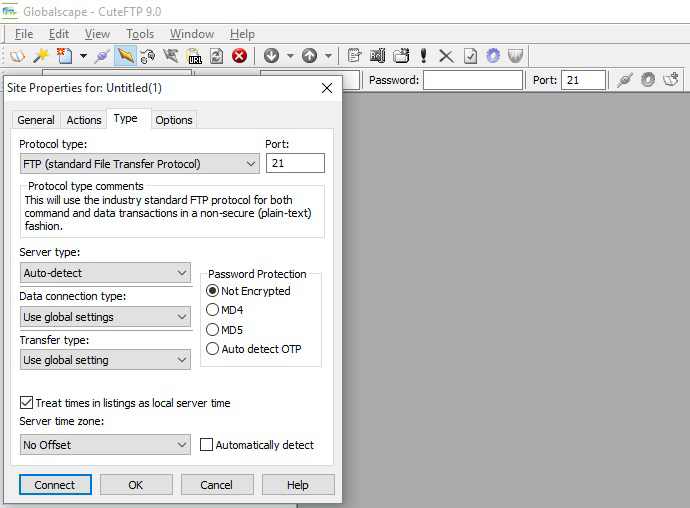This screenshot has height=508, width=690.
Task: Open the Server type Auto-detect dropdown
Action: point(105,273)
